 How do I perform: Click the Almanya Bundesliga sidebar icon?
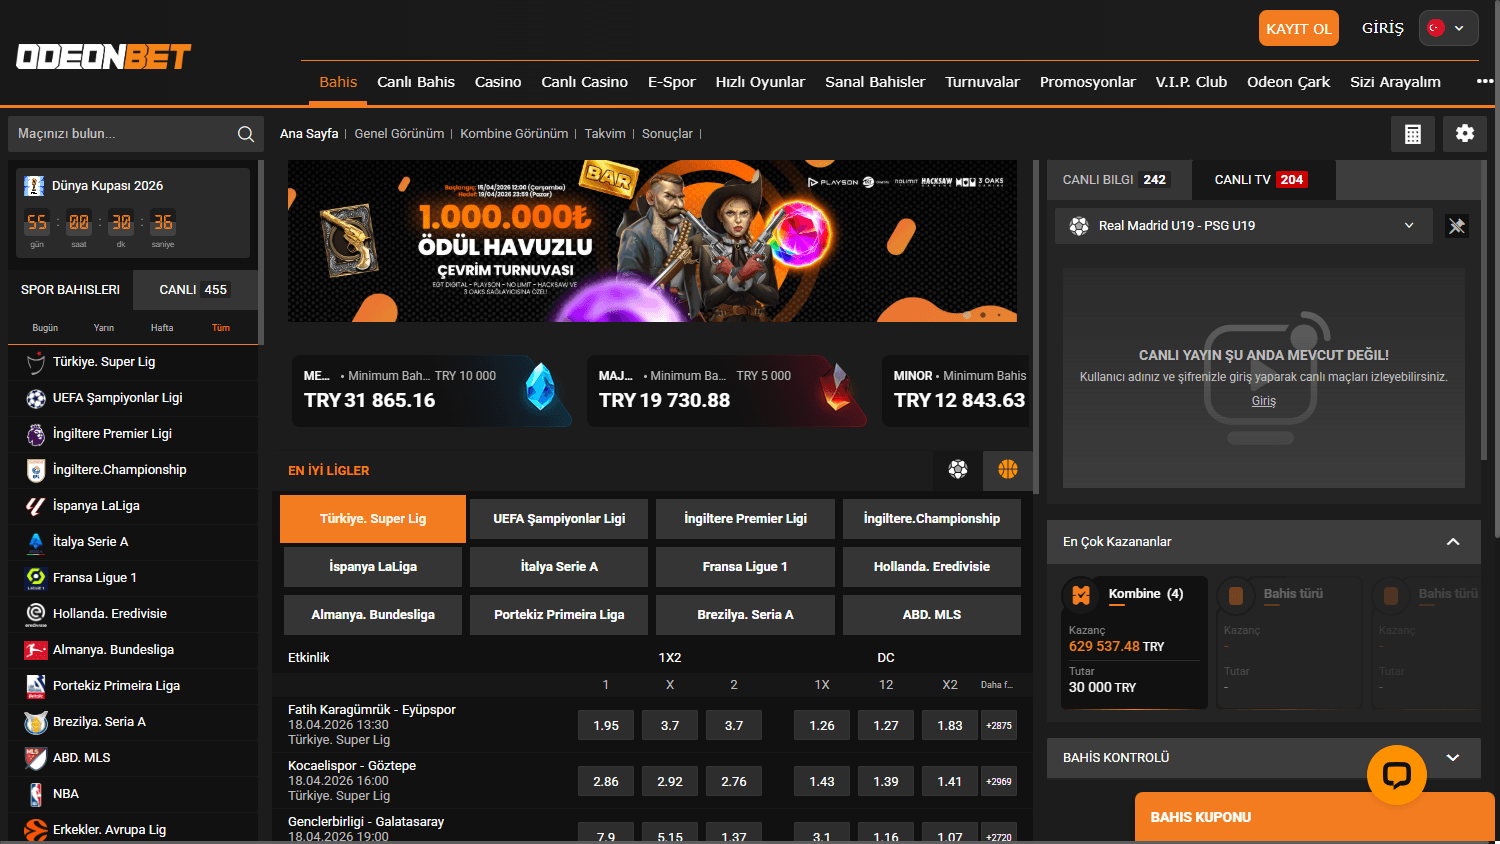36,650
